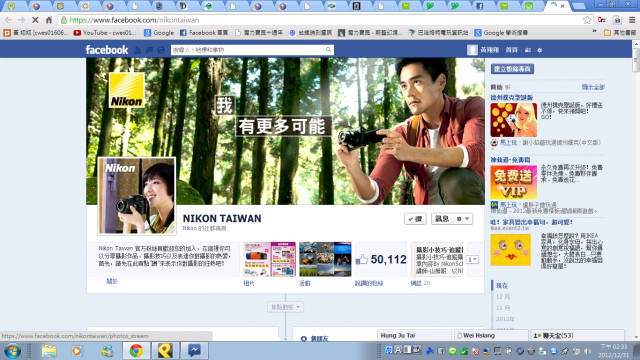Jump to 現在 on timeline

point(502,286)
